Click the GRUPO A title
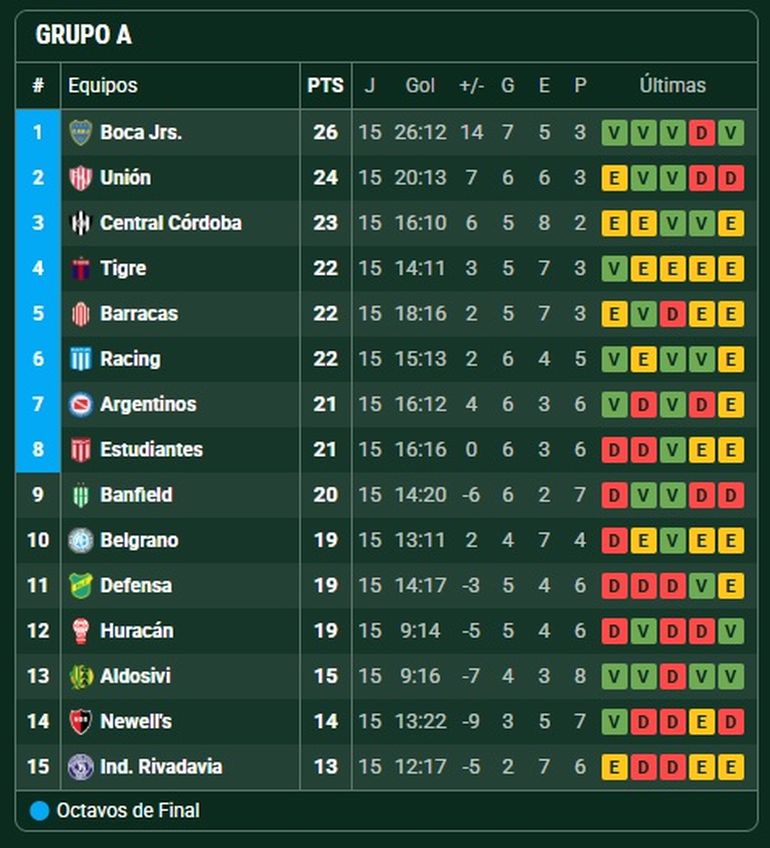The height and width of the screenshot is (848, 770). click(x=84, y=35)
